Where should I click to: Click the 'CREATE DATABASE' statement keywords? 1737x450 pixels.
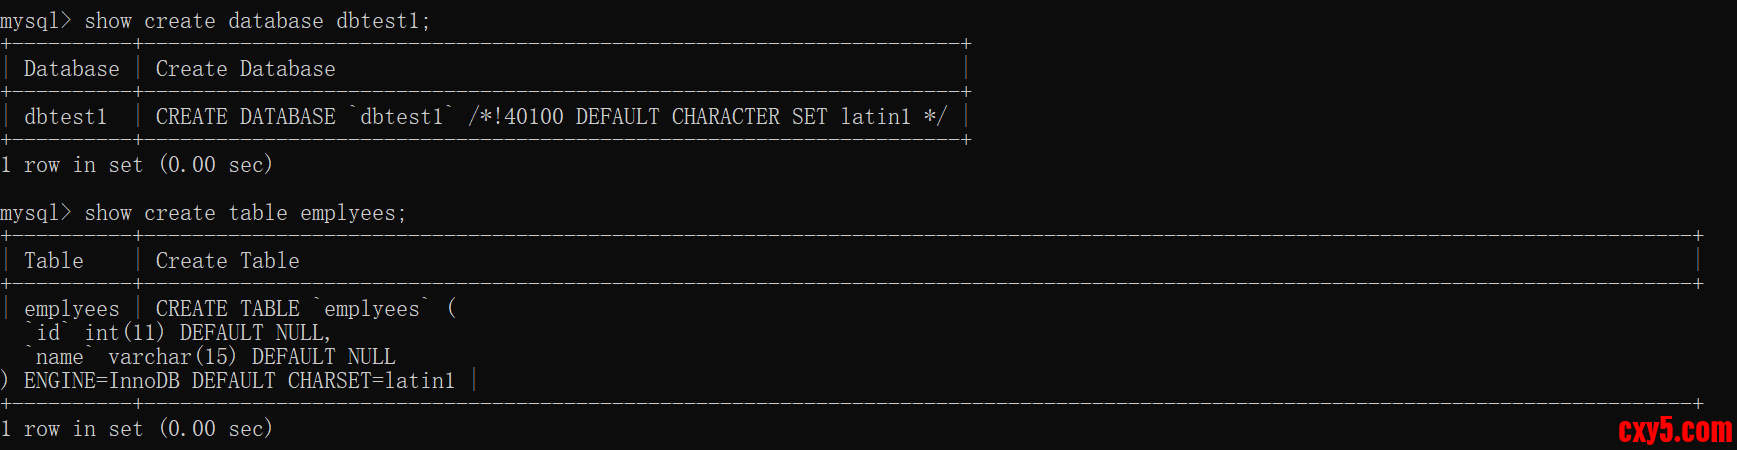pos(245,117)
